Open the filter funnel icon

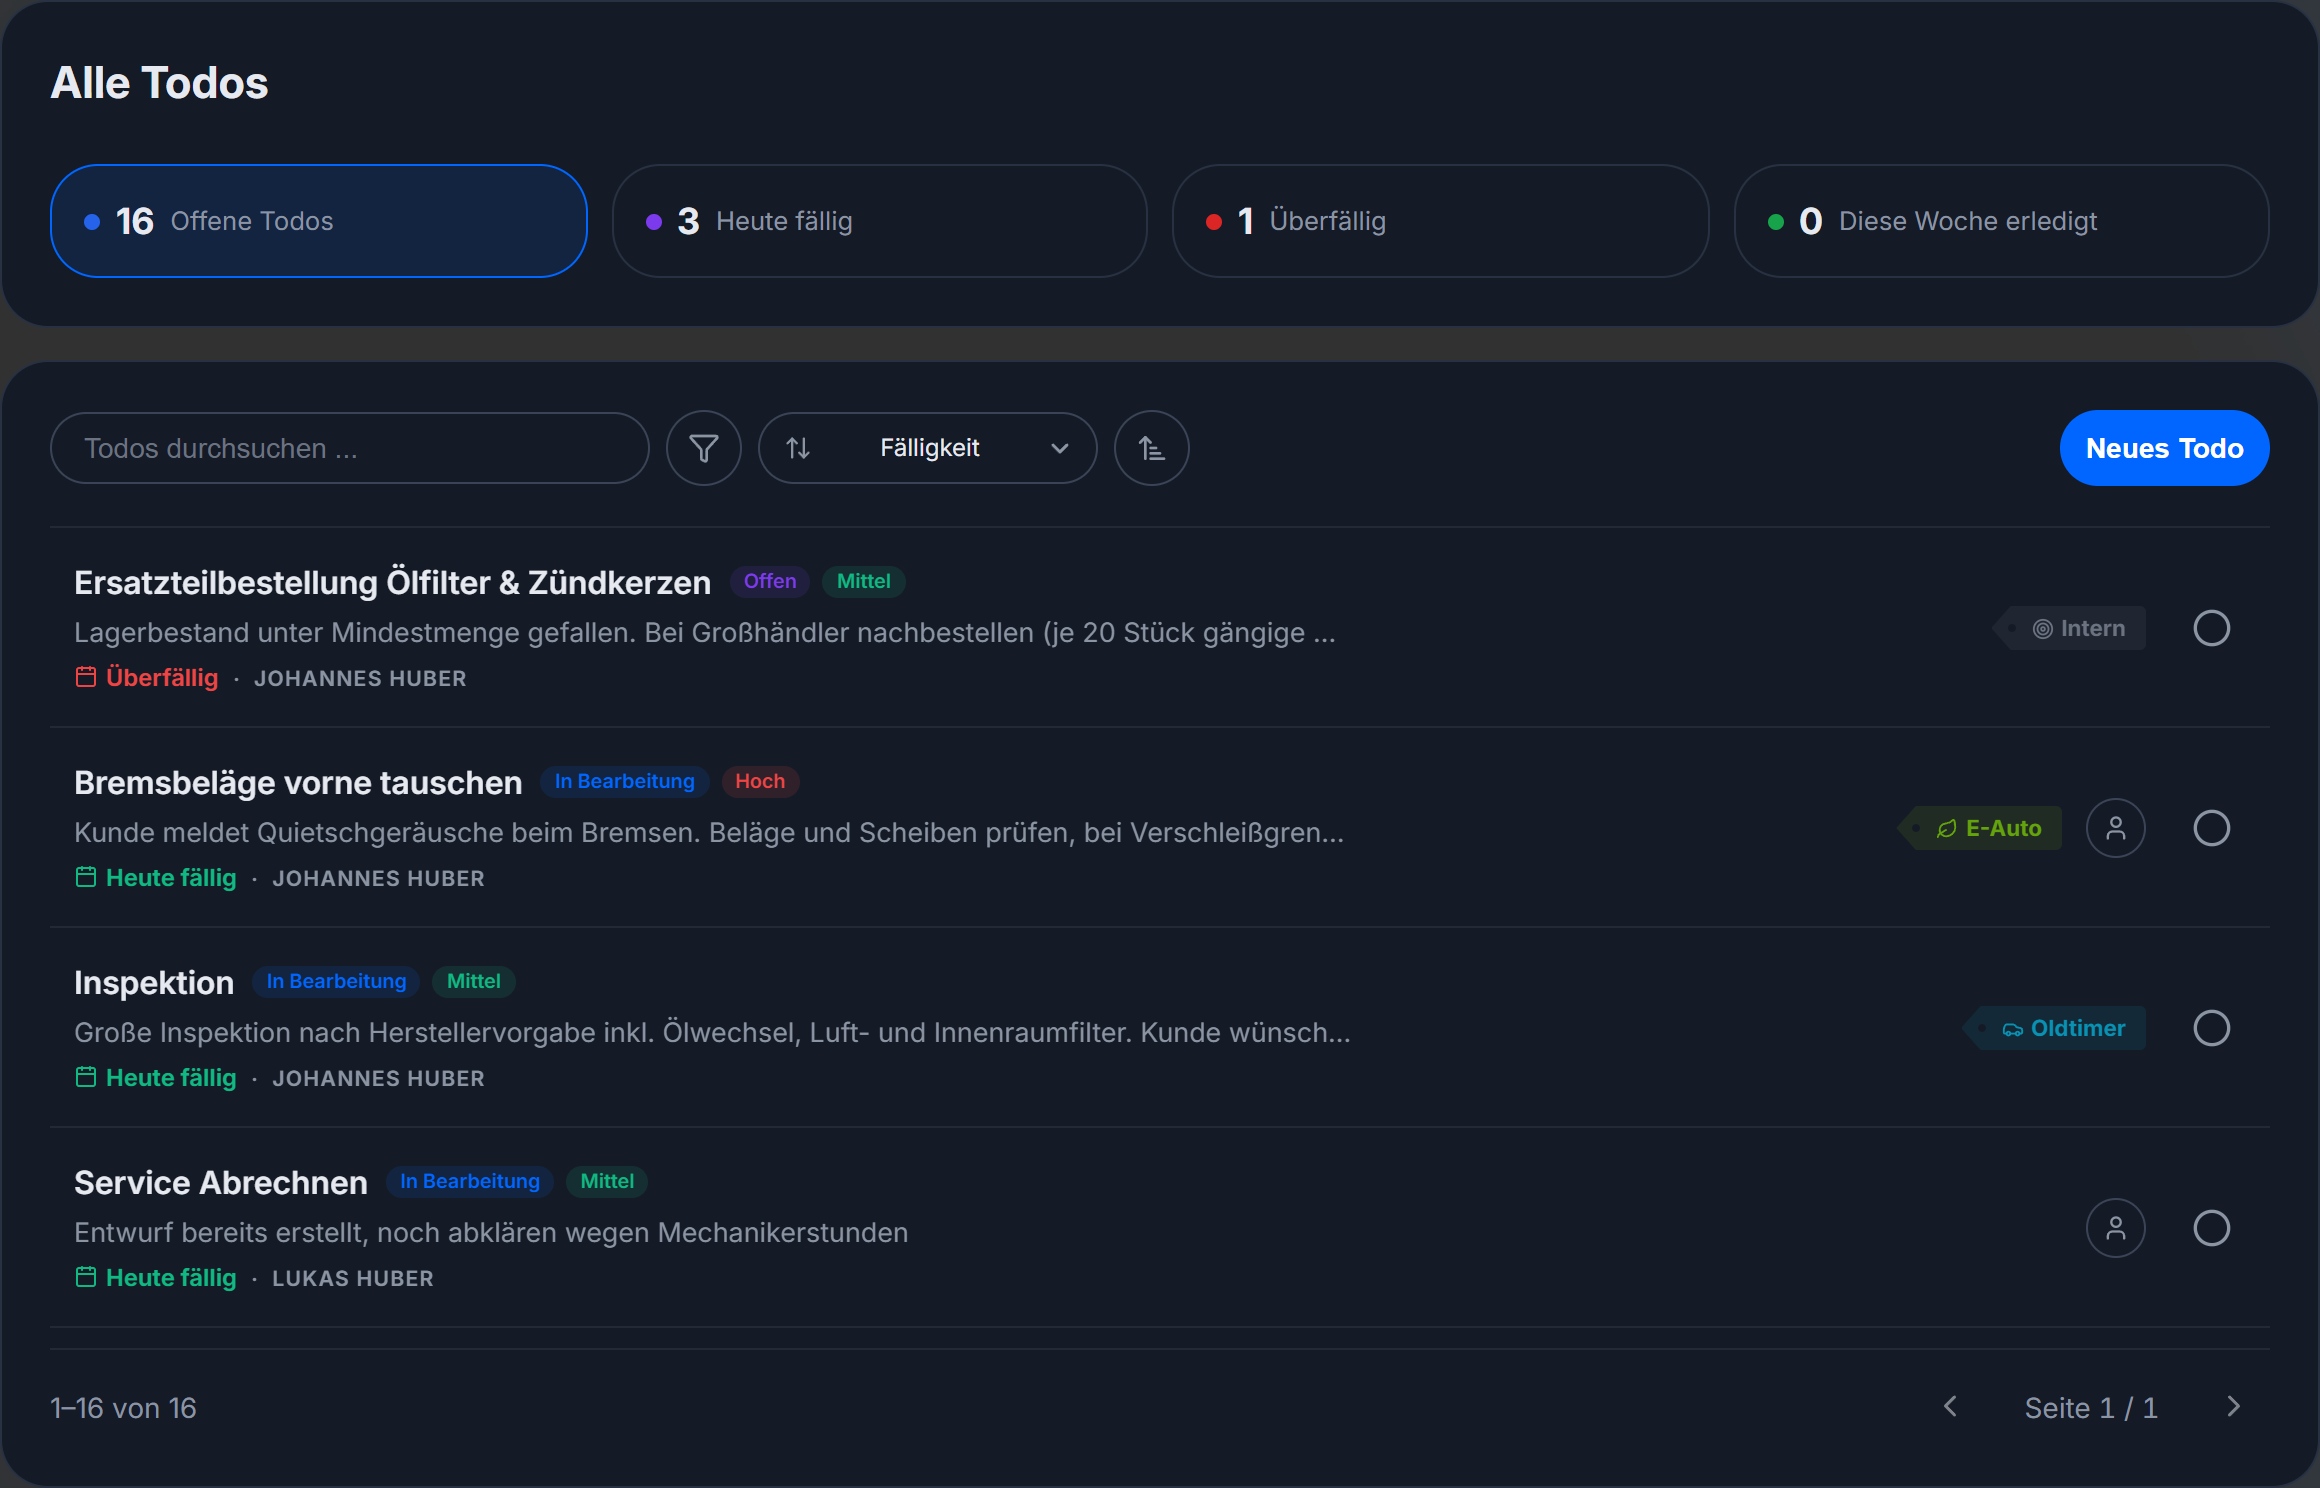[x=704, y=448]
